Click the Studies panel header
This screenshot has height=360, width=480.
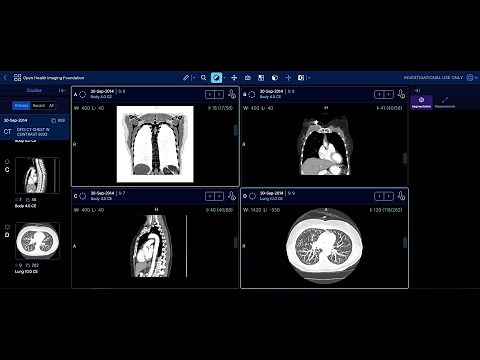click(x=34, y=90)
